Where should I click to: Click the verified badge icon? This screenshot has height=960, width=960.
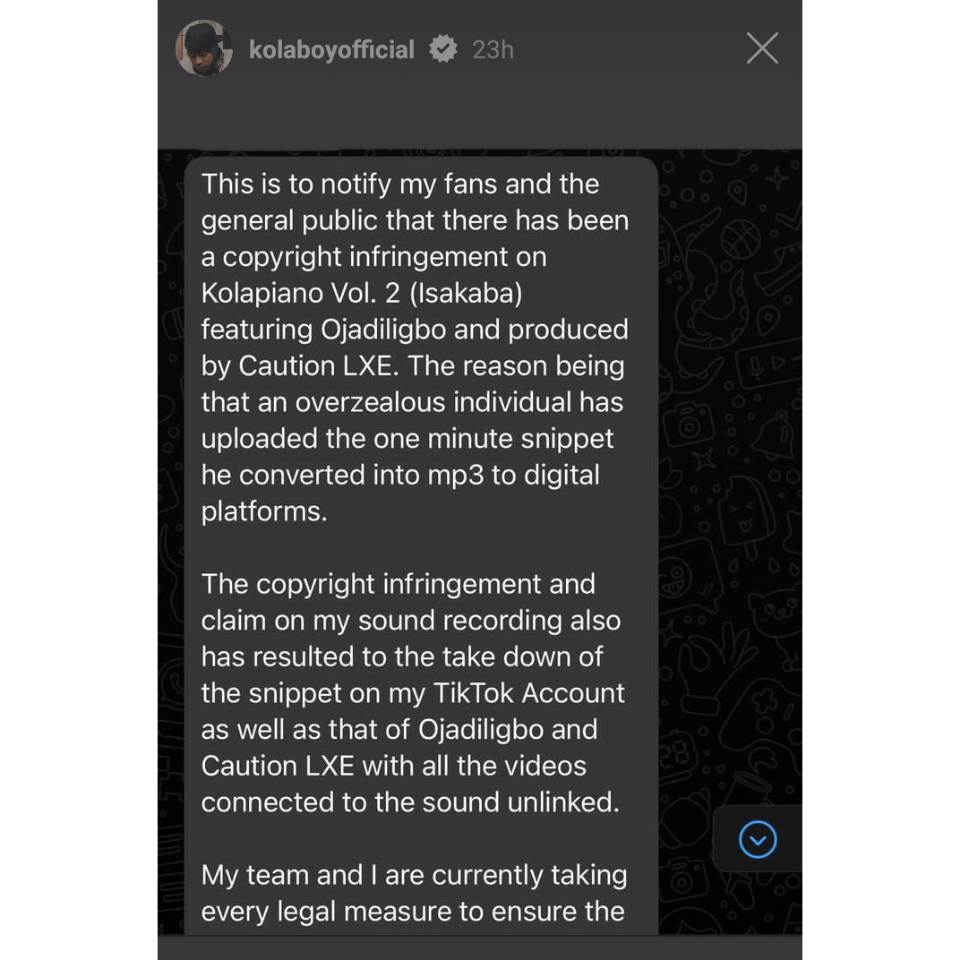coord(442,49)
